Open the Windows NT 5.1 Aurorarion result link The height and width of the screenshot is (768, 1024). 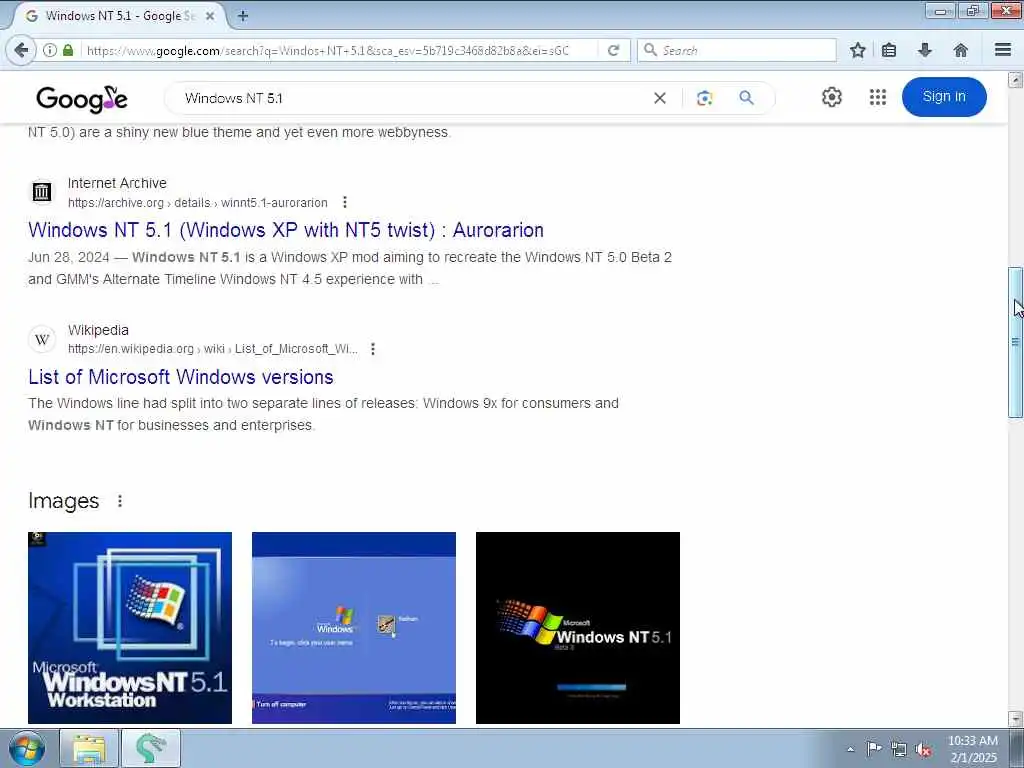click(x=285, y=230)
